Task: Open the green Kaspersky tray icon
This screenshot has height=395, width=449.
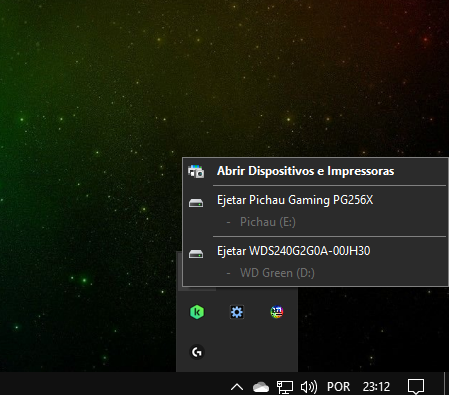Action: tap(197, 312)
